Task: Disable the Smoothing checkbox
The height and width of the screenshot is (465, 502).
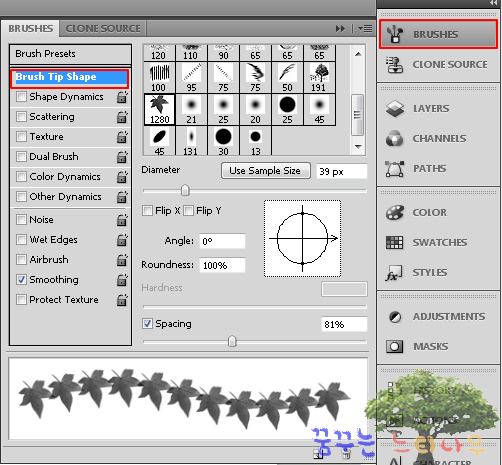Action: [x=21, y=280]
